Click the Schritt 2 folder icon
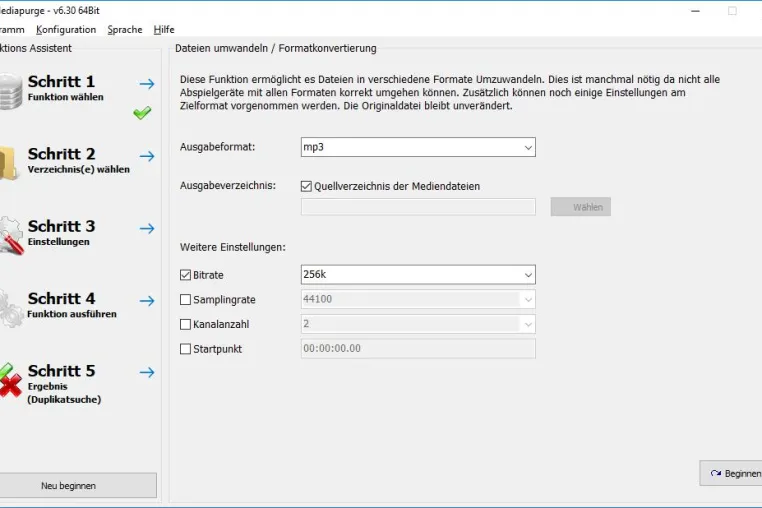 tap(9, 163)
